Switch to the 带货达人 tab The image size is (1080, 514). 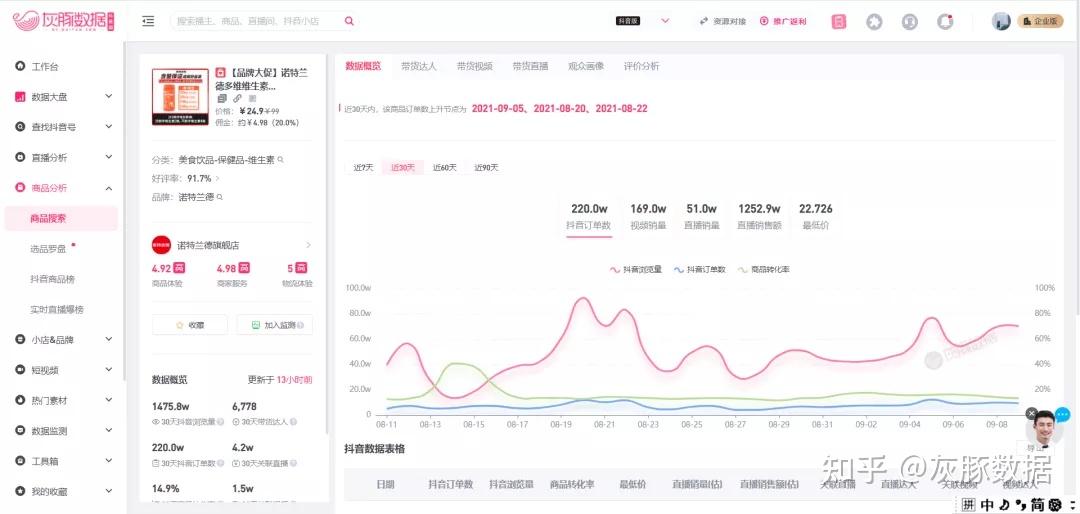click(x=419, y=66)
